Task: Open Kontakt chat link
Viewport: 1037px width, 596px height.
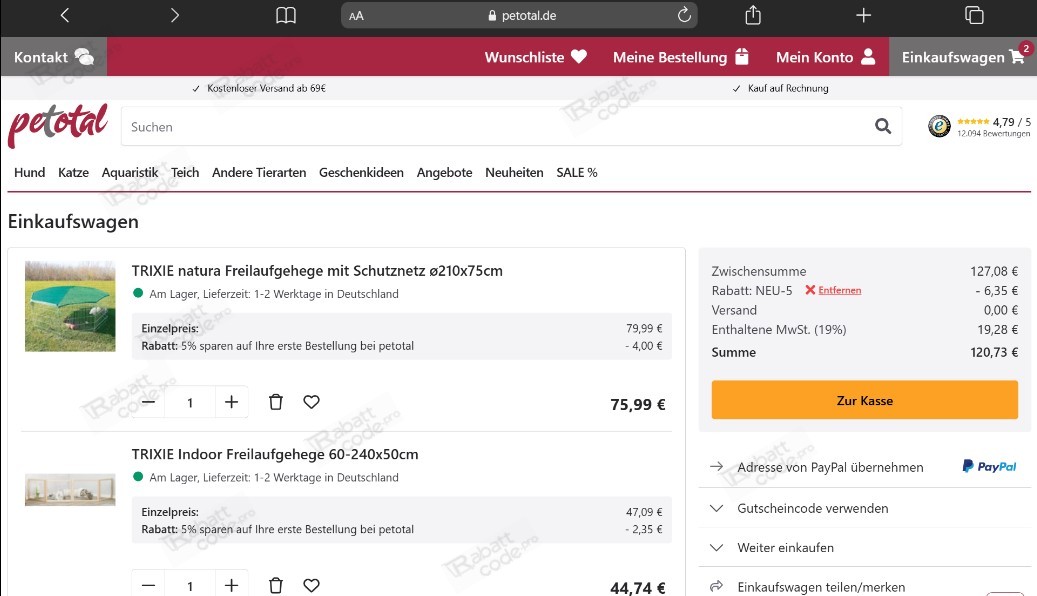Action: coord(54,57)
